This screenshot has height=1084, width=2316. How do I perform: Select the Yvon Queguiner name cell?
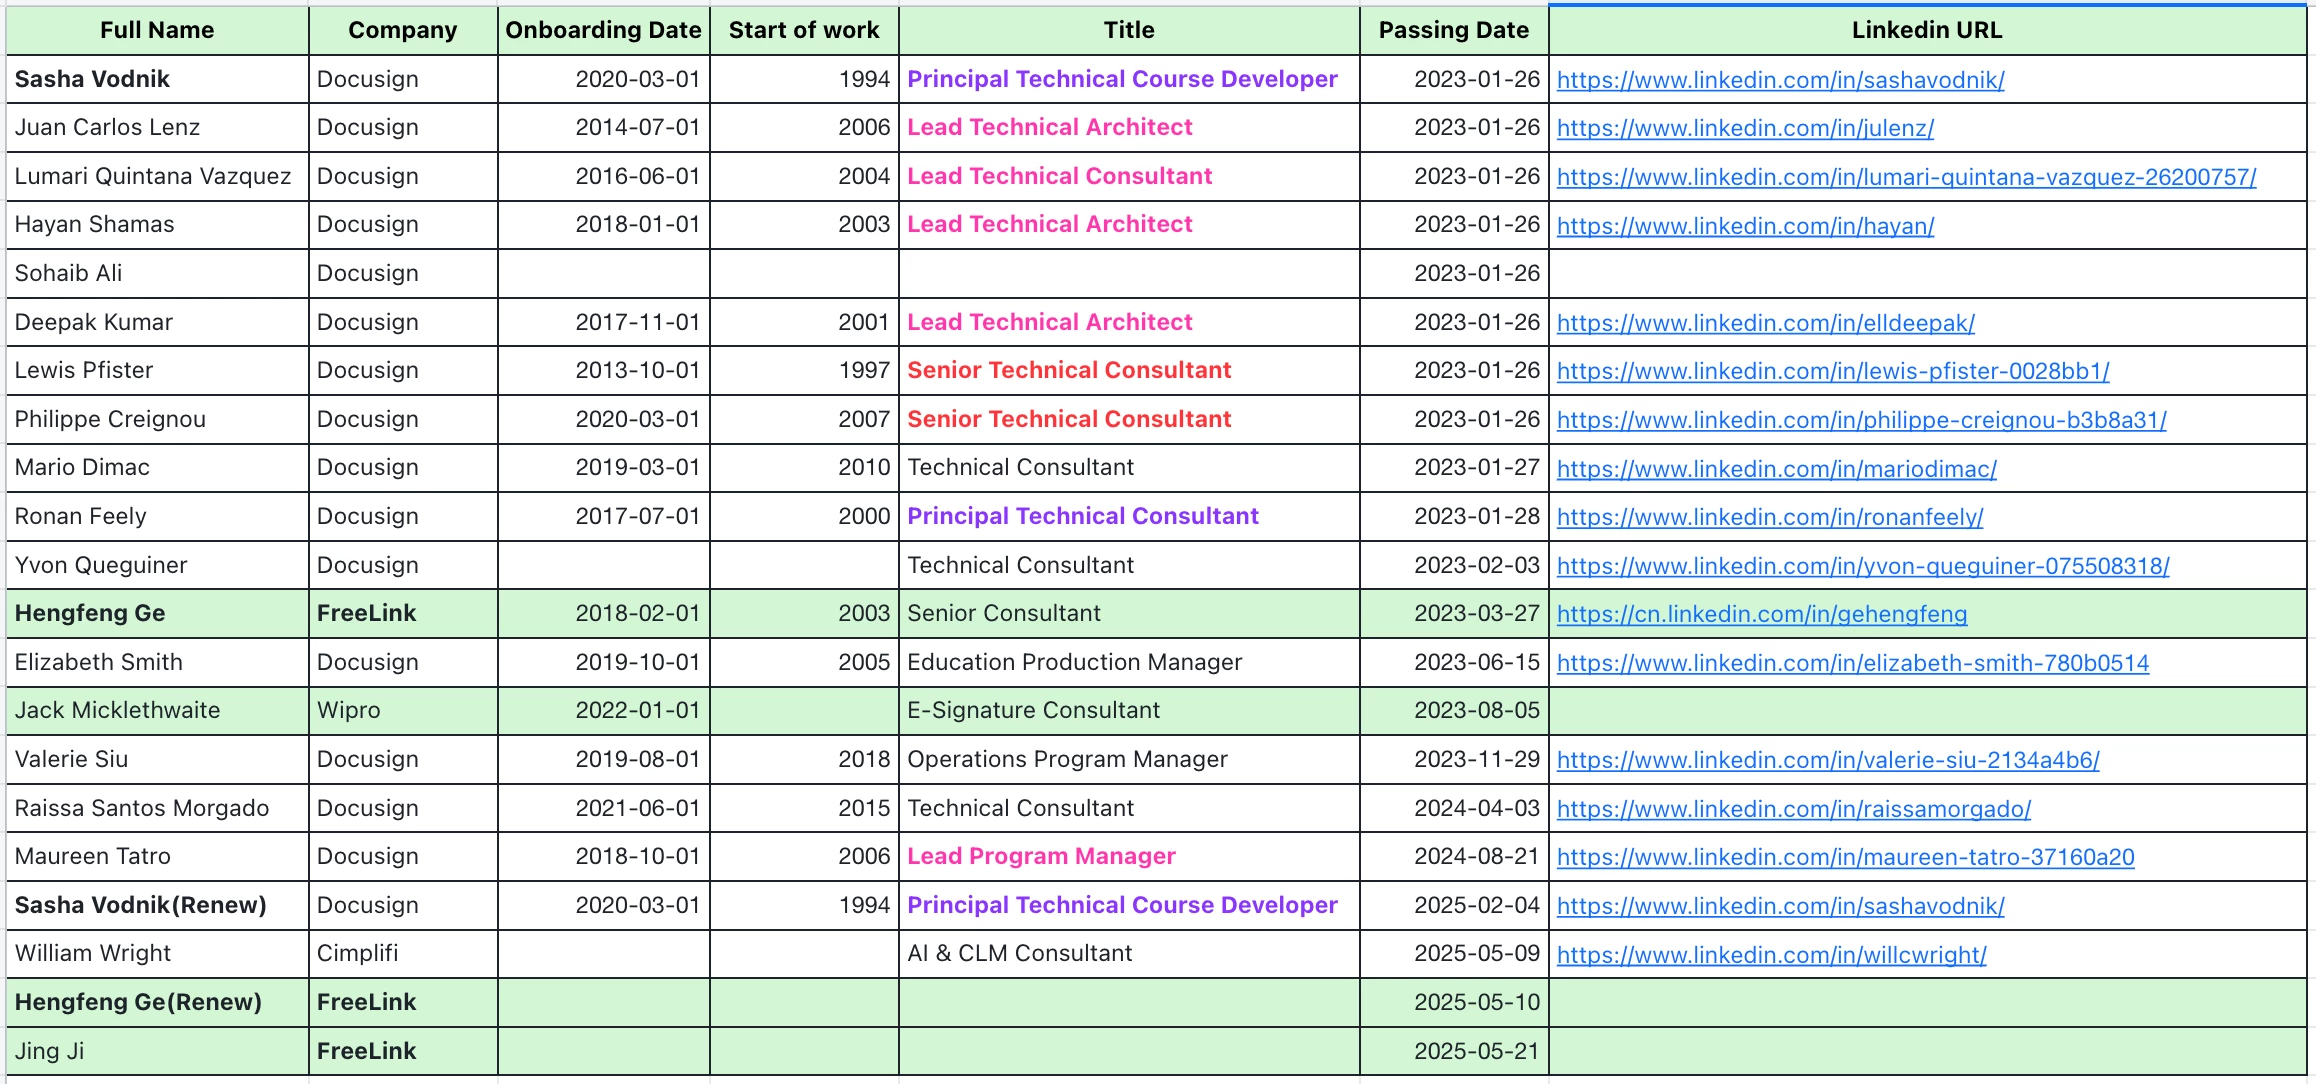coord(157,565)
